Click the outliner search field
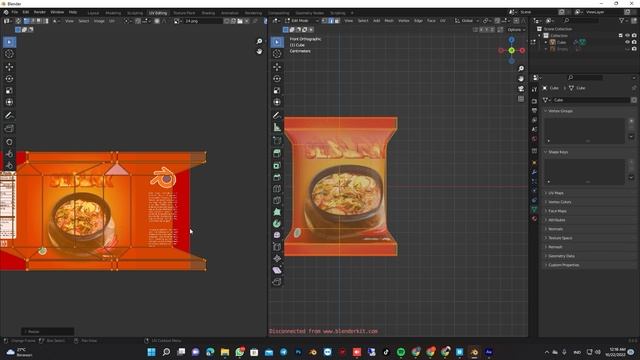This screenshot has height=360, width=640. (x=582, y=20)
